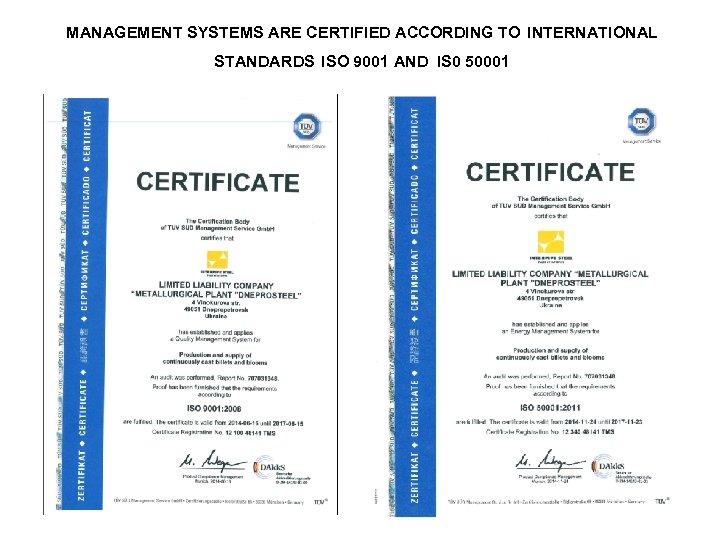Click the blue multilingual banner of the ISO 9001 certificate

83,304
